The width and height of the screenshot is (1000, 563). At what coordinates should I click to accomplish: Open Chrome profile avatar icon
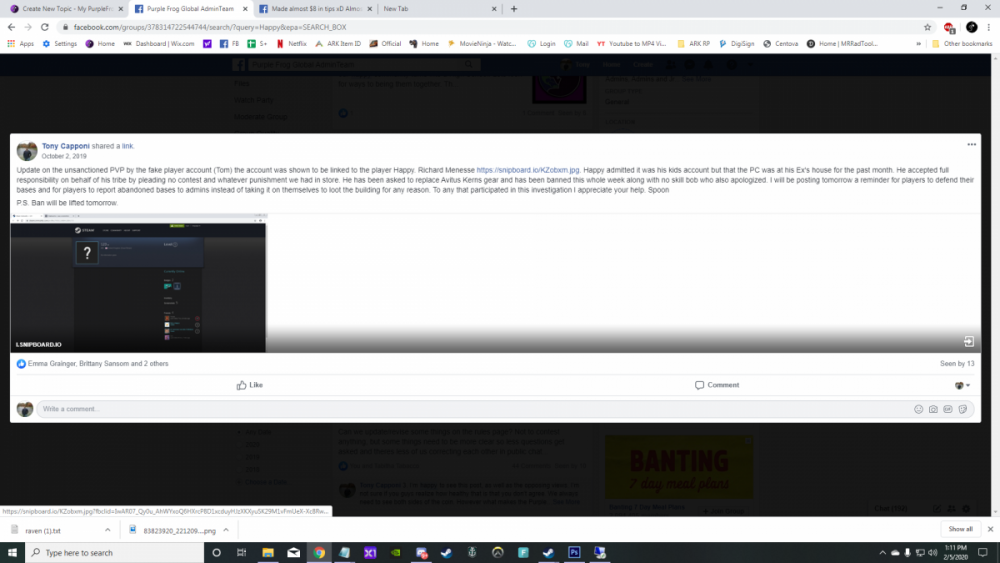(x=971, y=27)
